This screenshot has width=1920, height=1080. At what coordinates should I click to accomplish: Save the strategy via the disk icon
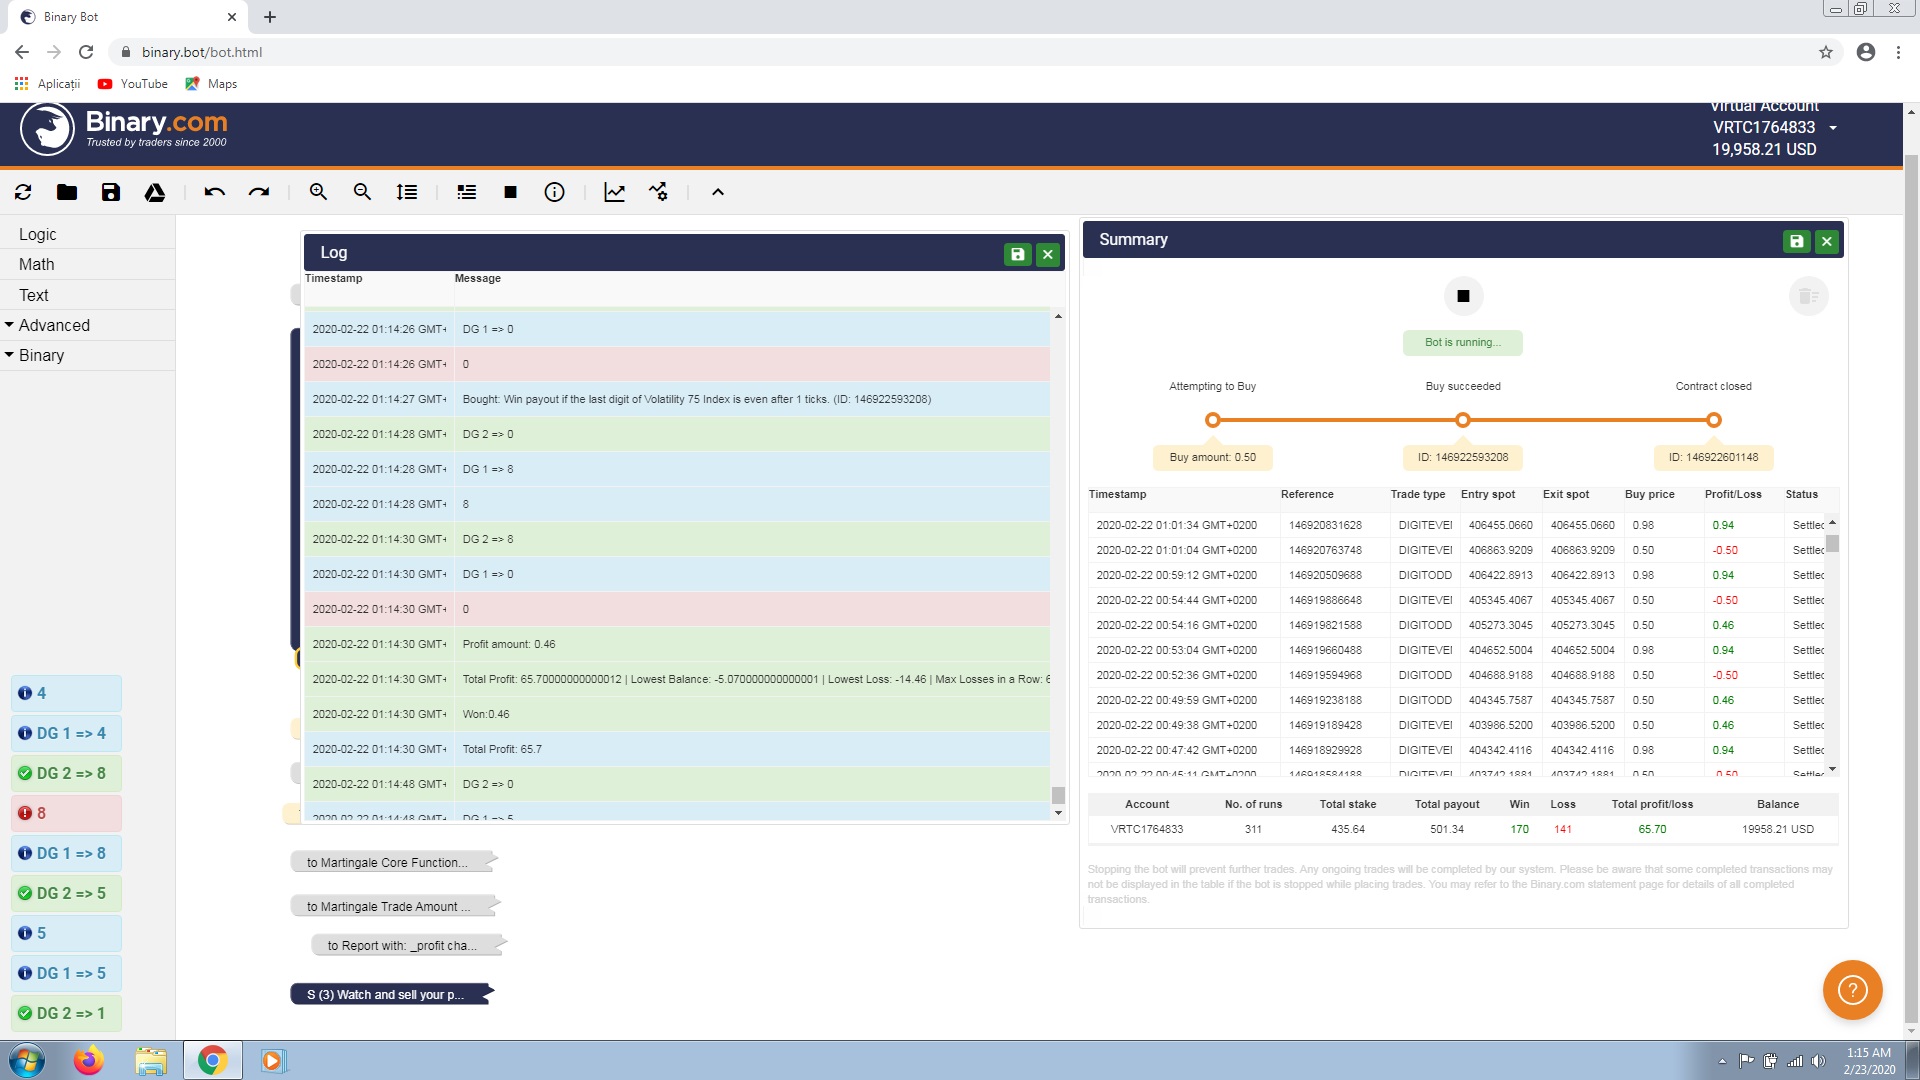coord(111,192)
